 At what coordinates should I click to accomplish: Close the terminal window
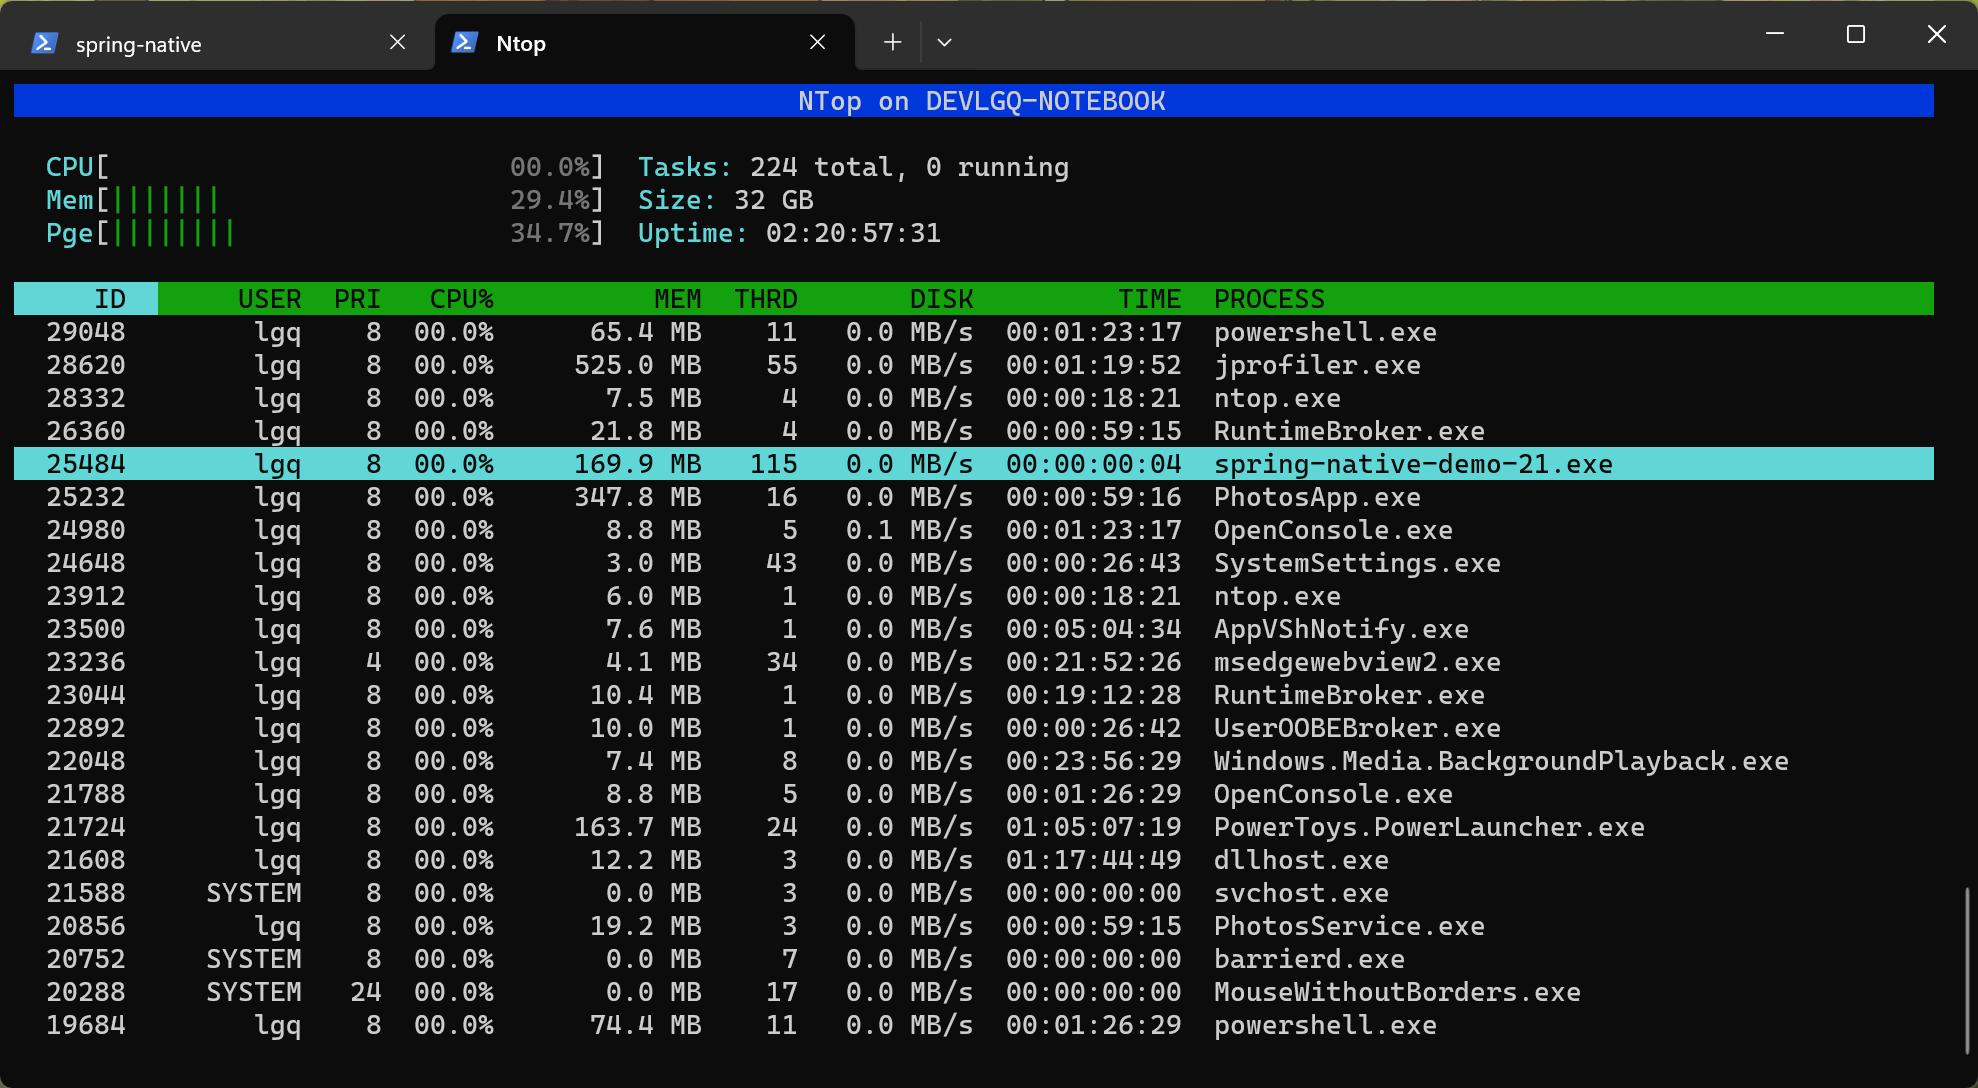coord(1936,34)
